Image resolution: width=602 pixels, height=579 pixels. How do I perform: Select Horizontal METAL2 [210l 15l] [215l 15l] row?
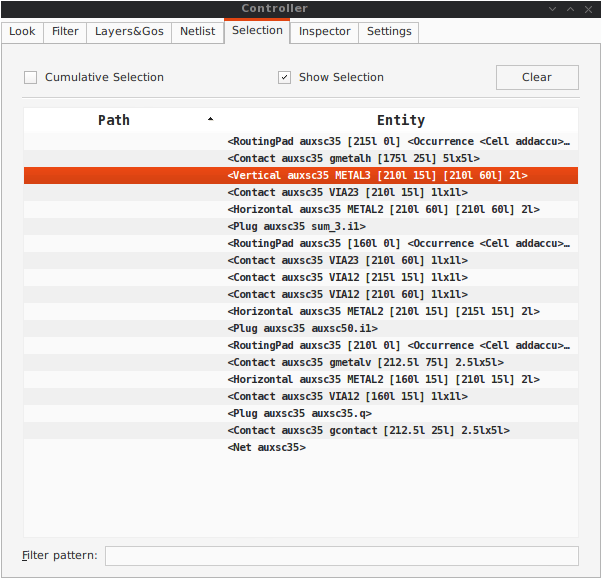301,311
